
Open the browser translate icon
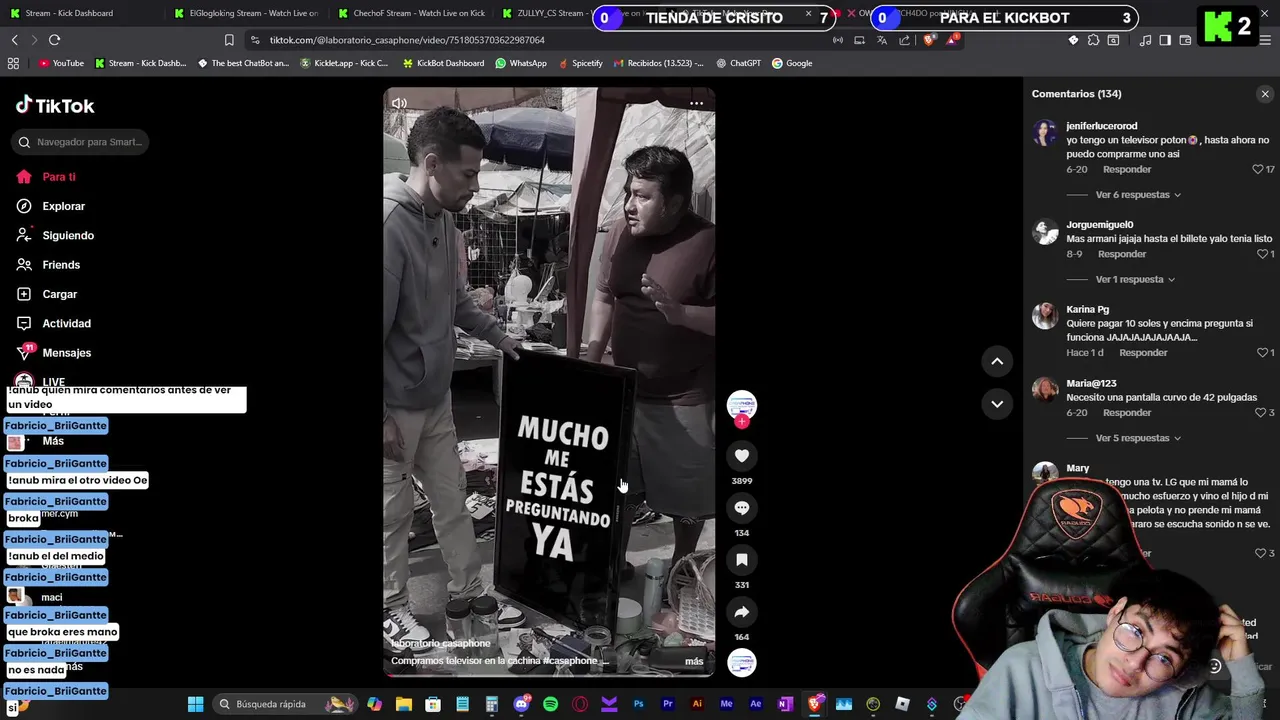[882, 40]
